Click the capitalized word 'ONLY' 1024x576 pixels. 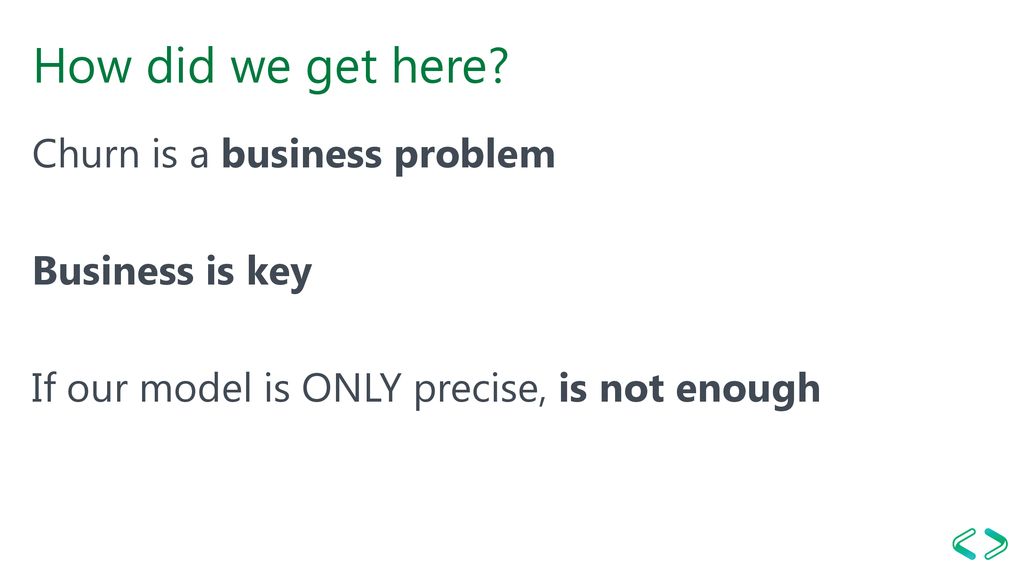(x=351, y=388)
